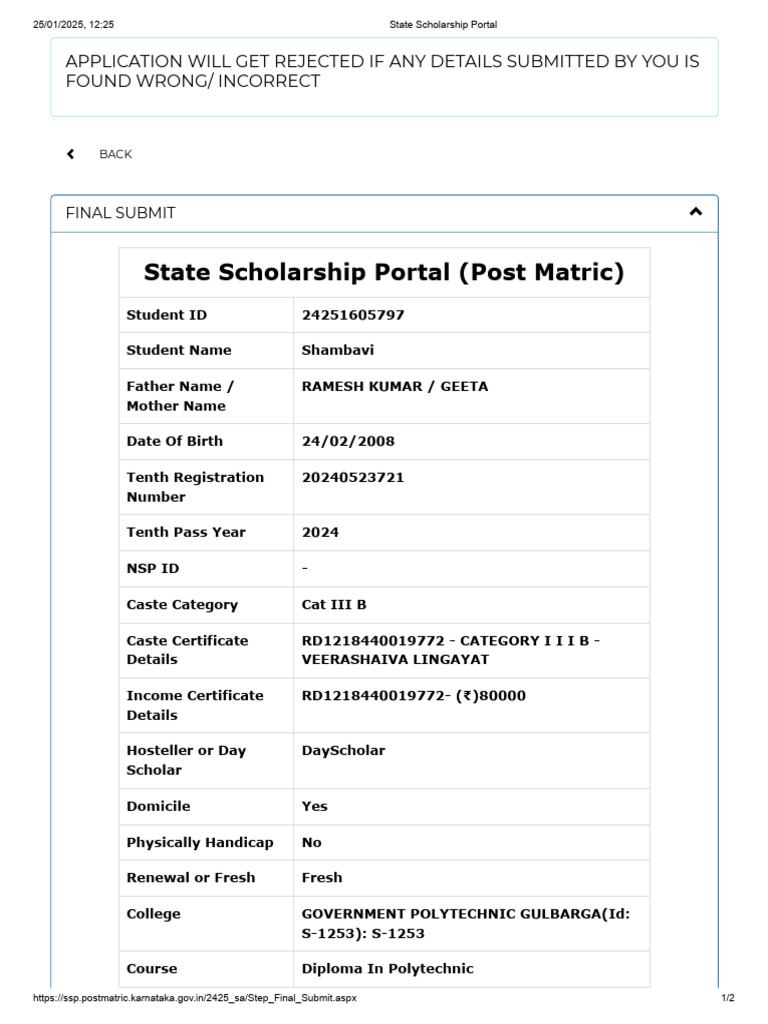Collapse the FINAL SUBMIT panel chevron
The image size is (768, 1024).
click(696, 212)
